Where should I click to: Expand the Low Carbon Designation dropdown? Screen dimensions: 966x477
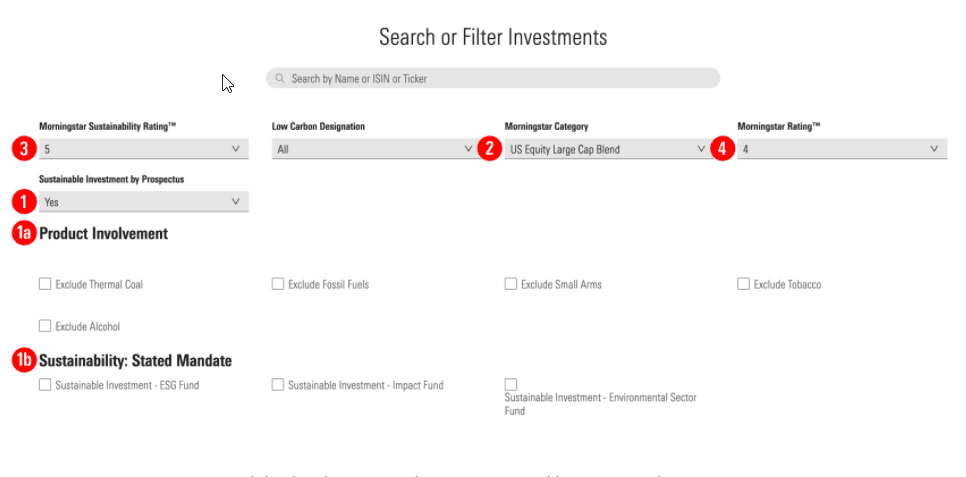pos(375,149)
